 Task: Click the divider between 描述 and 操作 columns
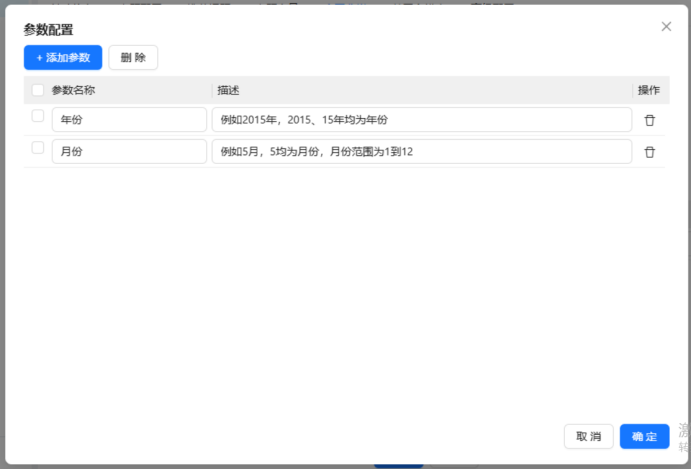pyautogui.click(x=633, y=90)
